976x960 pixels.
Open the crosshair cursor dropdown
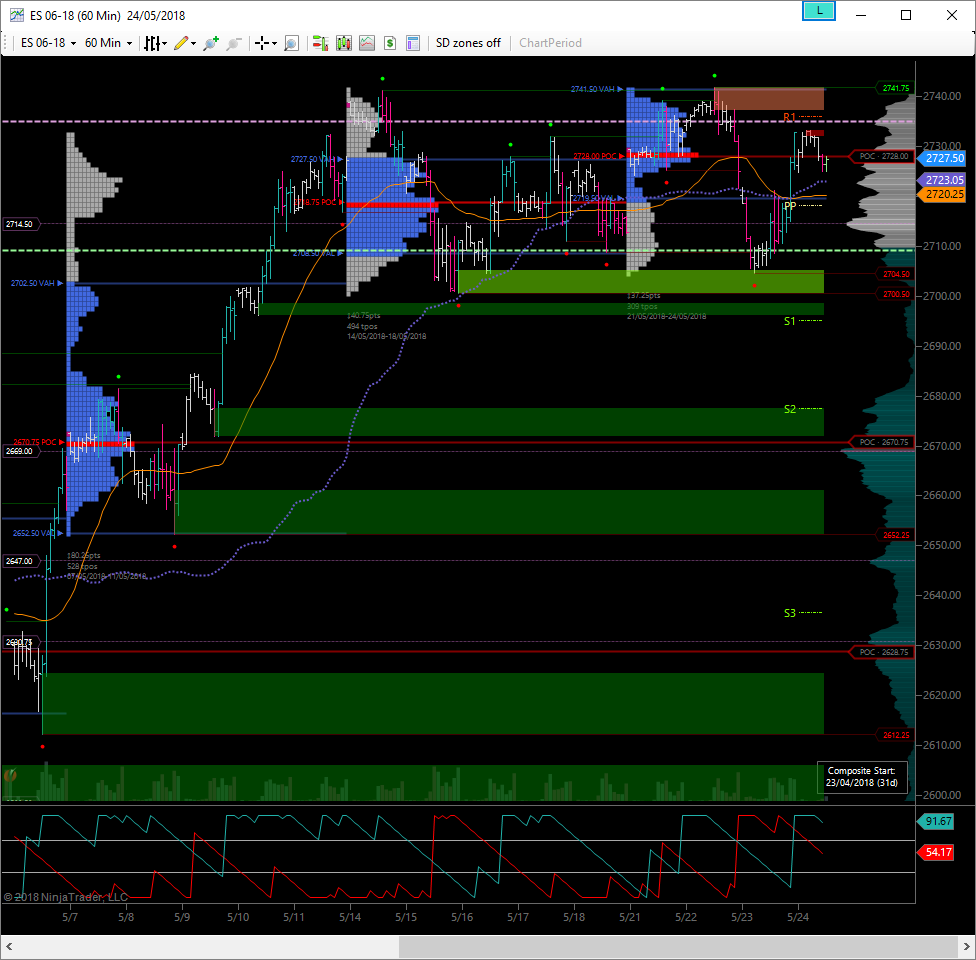(x=265, y=43)
